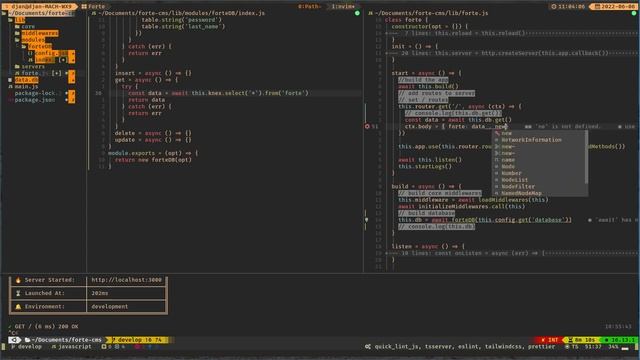Screen dimensions: 640x360
Task: Click the develop git branch prompt segment
Action: tap(138, 340)
